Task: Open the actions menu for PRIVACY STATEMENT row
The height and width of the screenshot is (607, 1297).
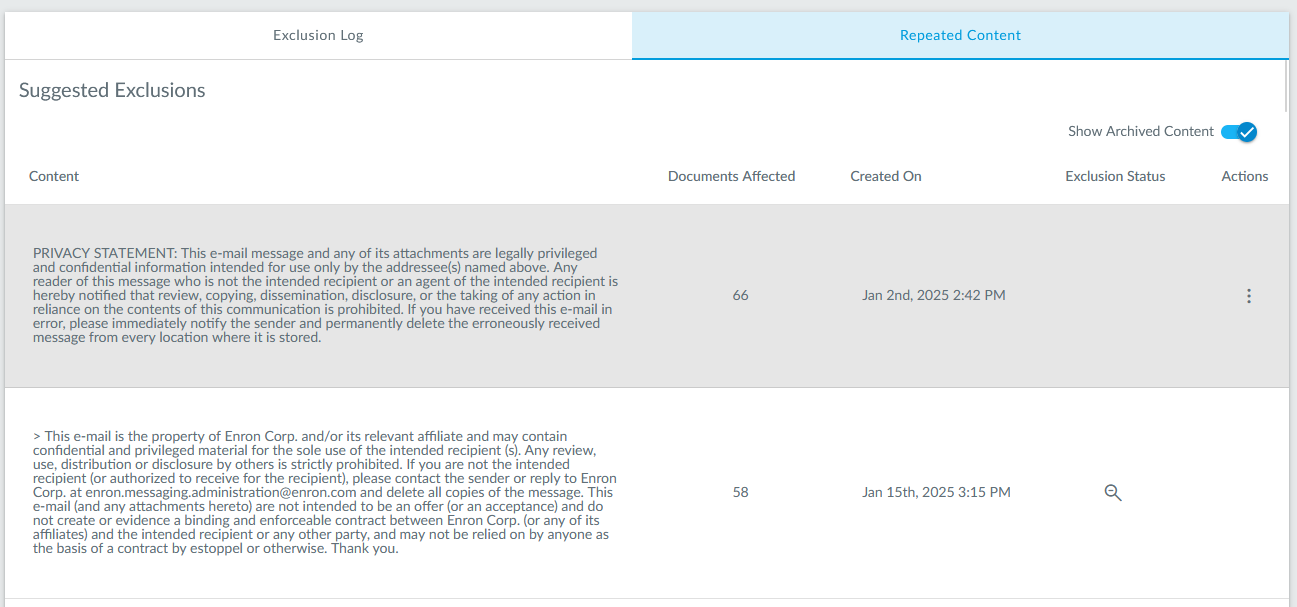Action: (1248, 296)
